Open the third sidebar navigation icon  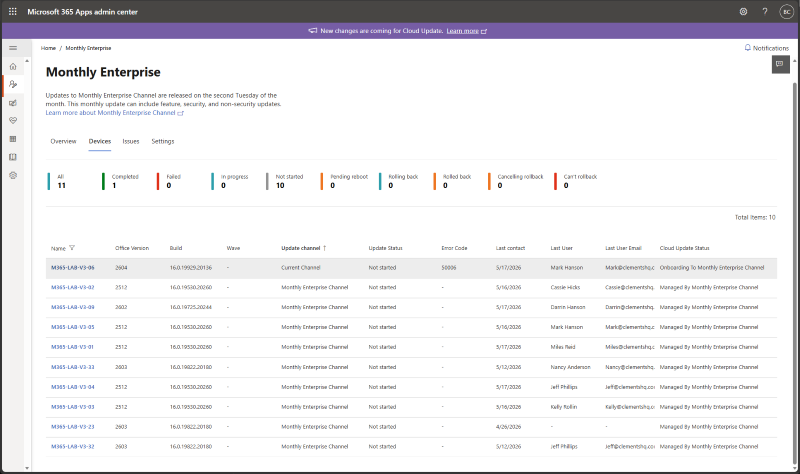[13, 103]
